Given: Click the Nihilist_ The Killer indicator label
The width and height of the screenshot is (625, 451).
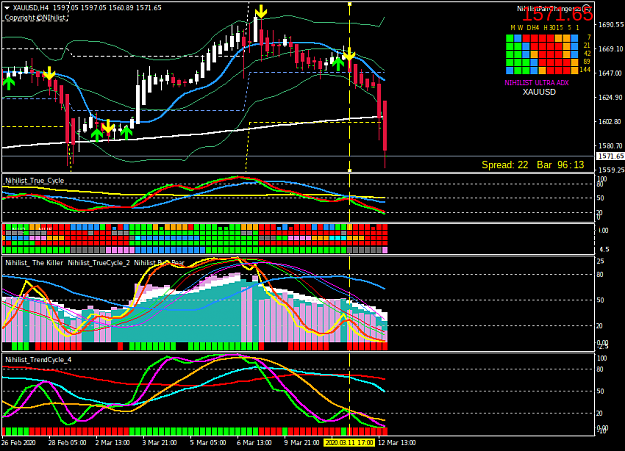Looking at the screenshot, I should (x=34, y=263).
